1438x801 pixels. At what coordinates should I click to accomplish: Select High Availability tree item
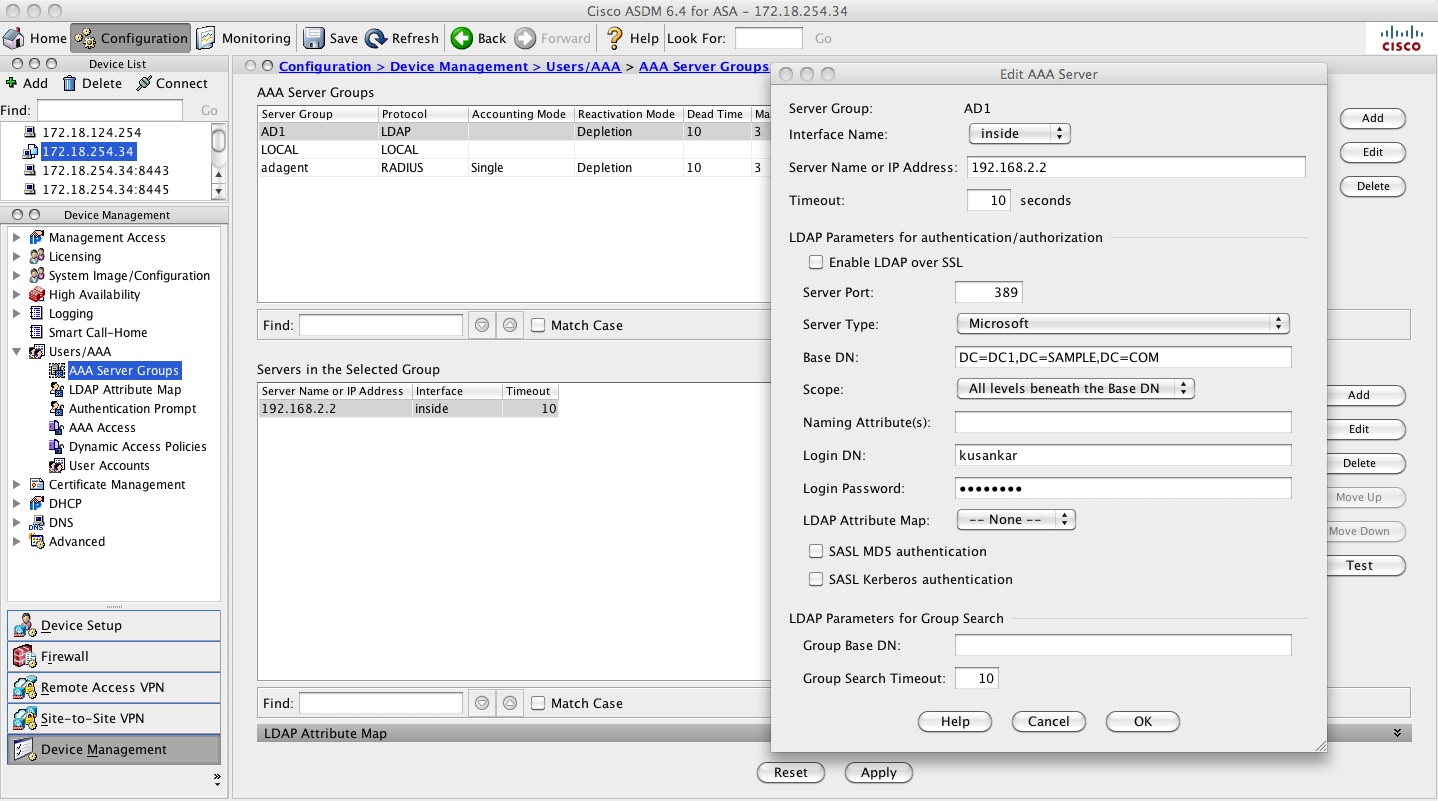(x=94, y=294)
